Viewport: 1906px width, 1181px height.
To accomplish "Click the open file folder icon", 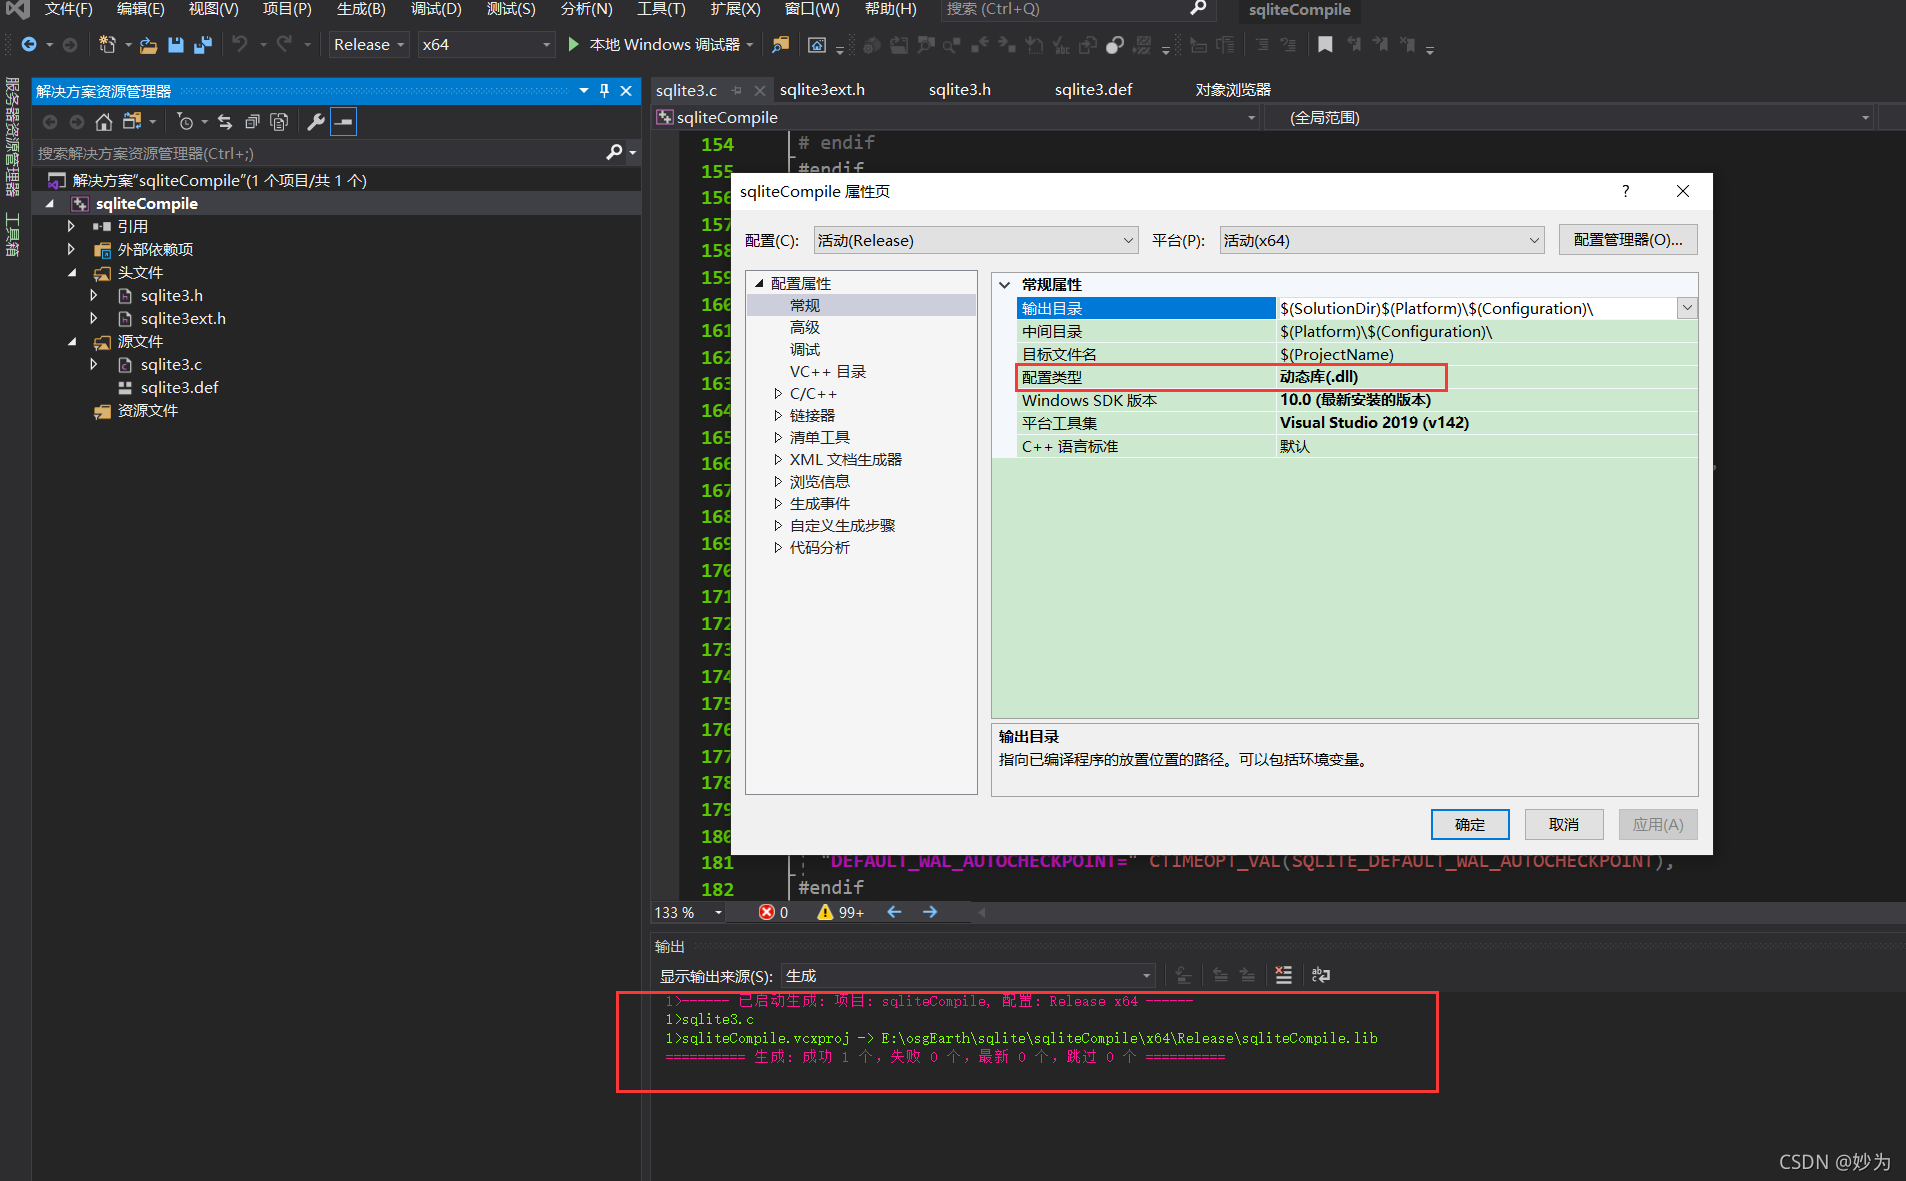I will click(149, 44).
